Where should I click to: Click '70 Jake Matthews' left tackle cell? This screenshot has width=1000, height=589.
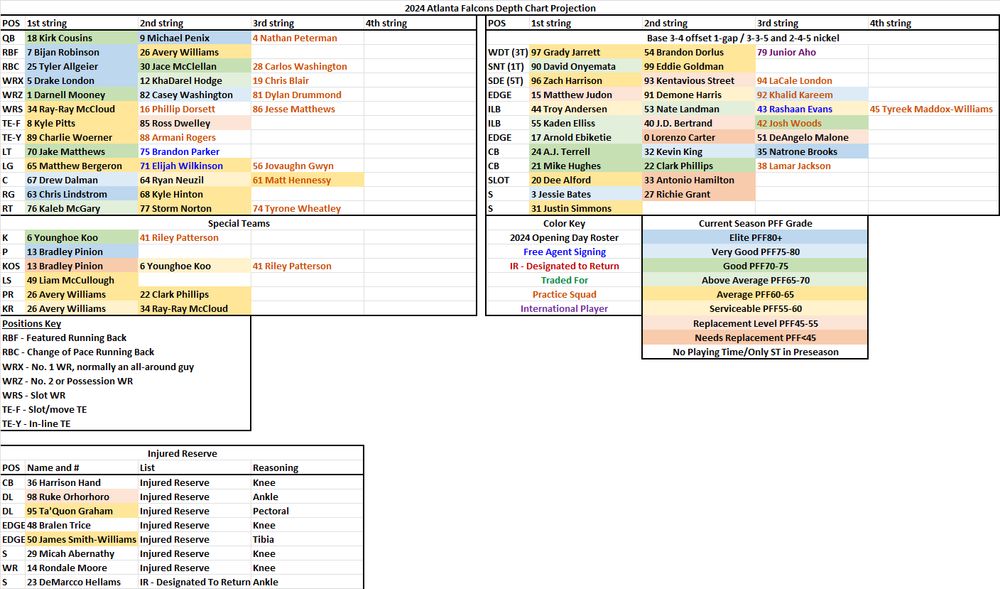[x=82, y=152]
